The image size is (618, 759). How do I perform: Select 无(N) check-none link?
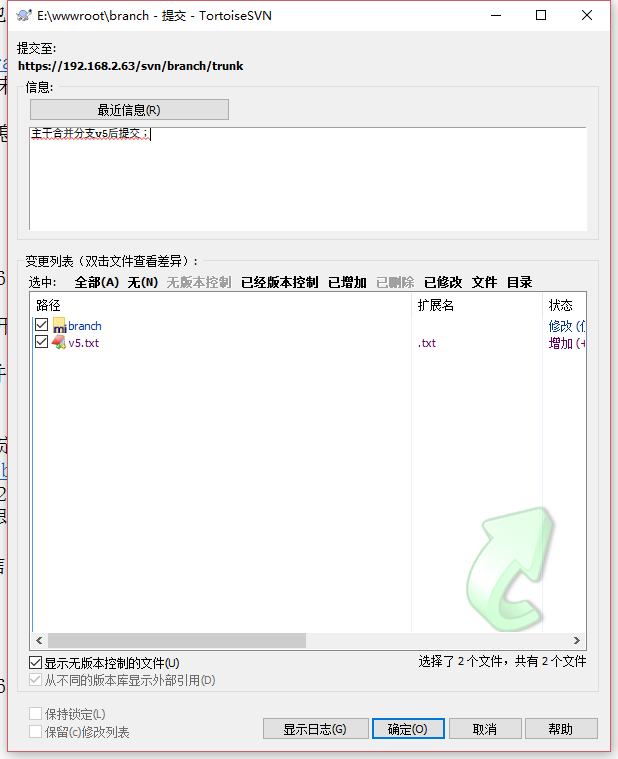pos(143,282)
